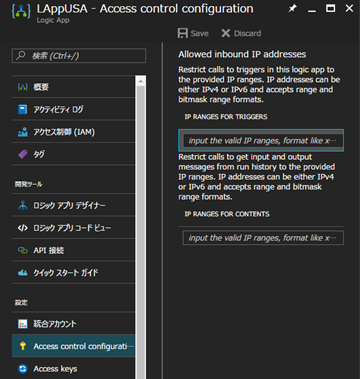The image size is (360, 379).
Task: Click the purple タグ tag icon
Action: pyautogui.click(x=23, y=154)
